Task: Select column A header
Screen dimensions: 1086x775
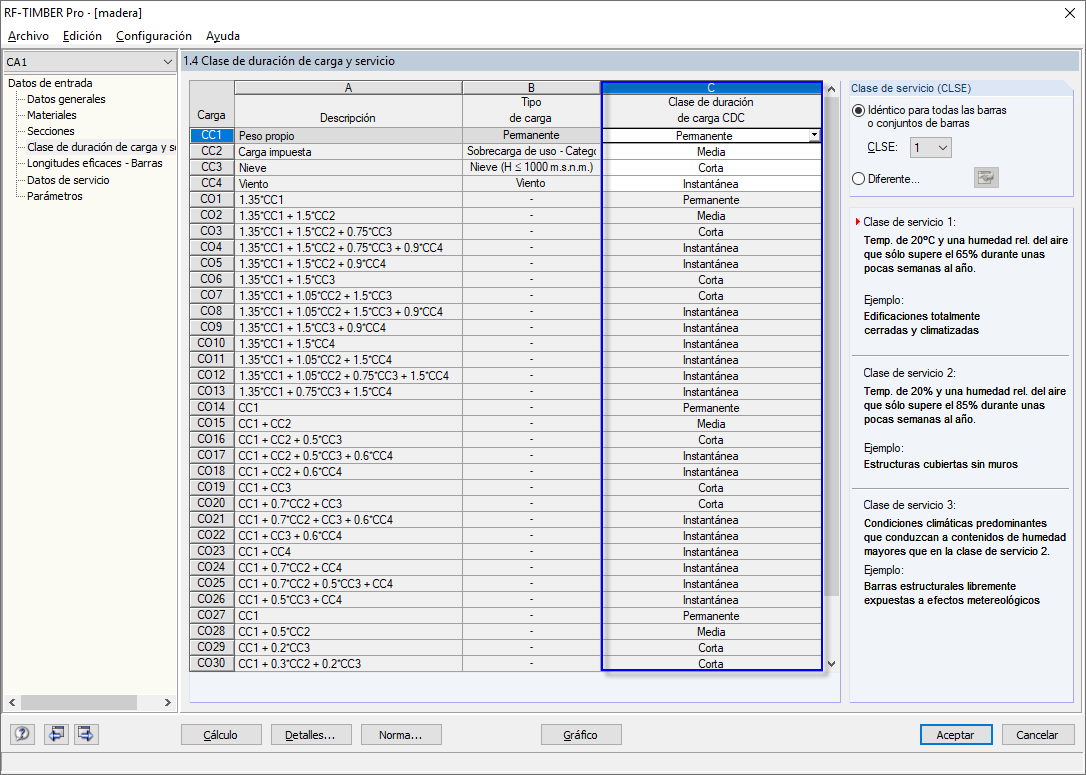Action: [348, 87]
